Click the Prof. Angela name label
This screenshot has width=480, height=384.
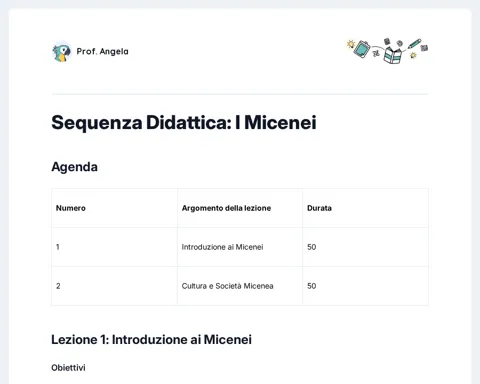click(x=102, y=52)
